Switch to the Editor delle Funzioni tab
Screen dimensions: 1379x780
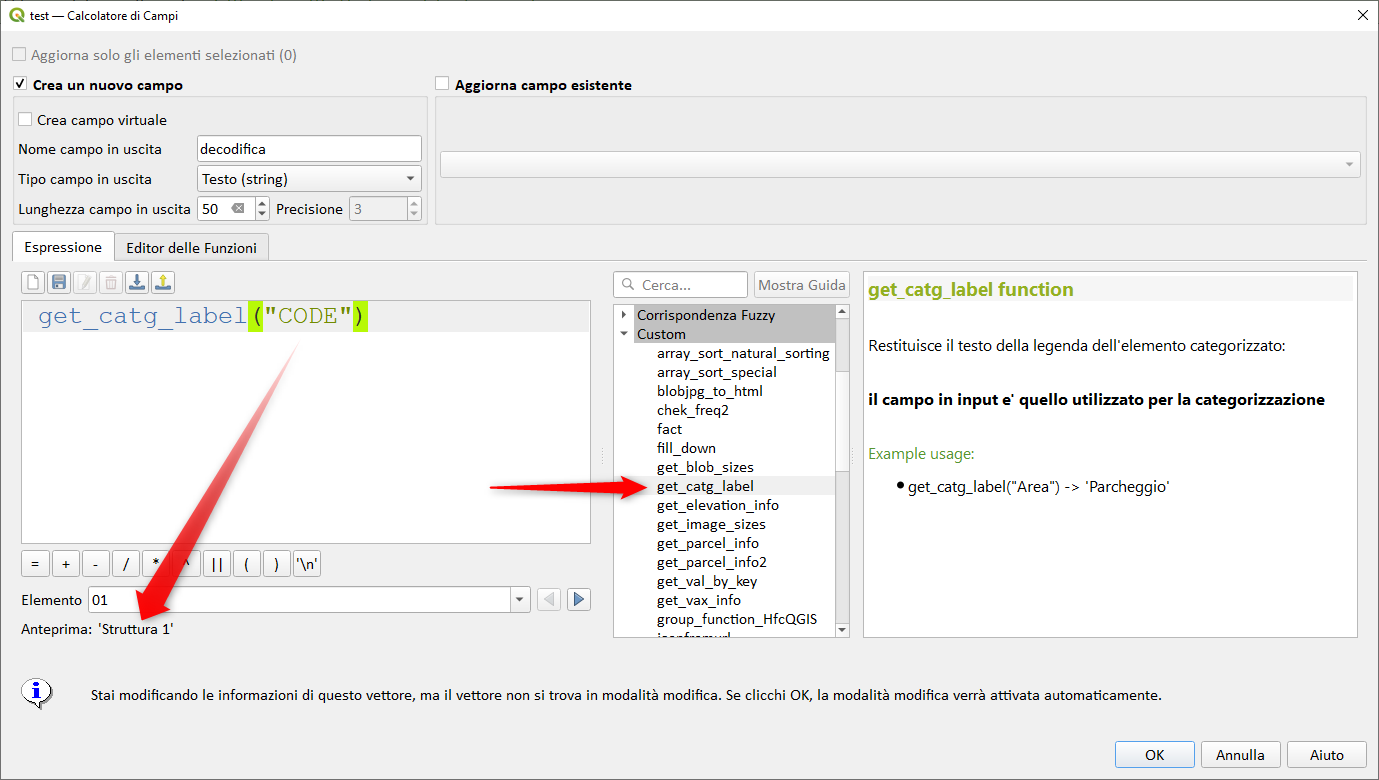(191, 248)
